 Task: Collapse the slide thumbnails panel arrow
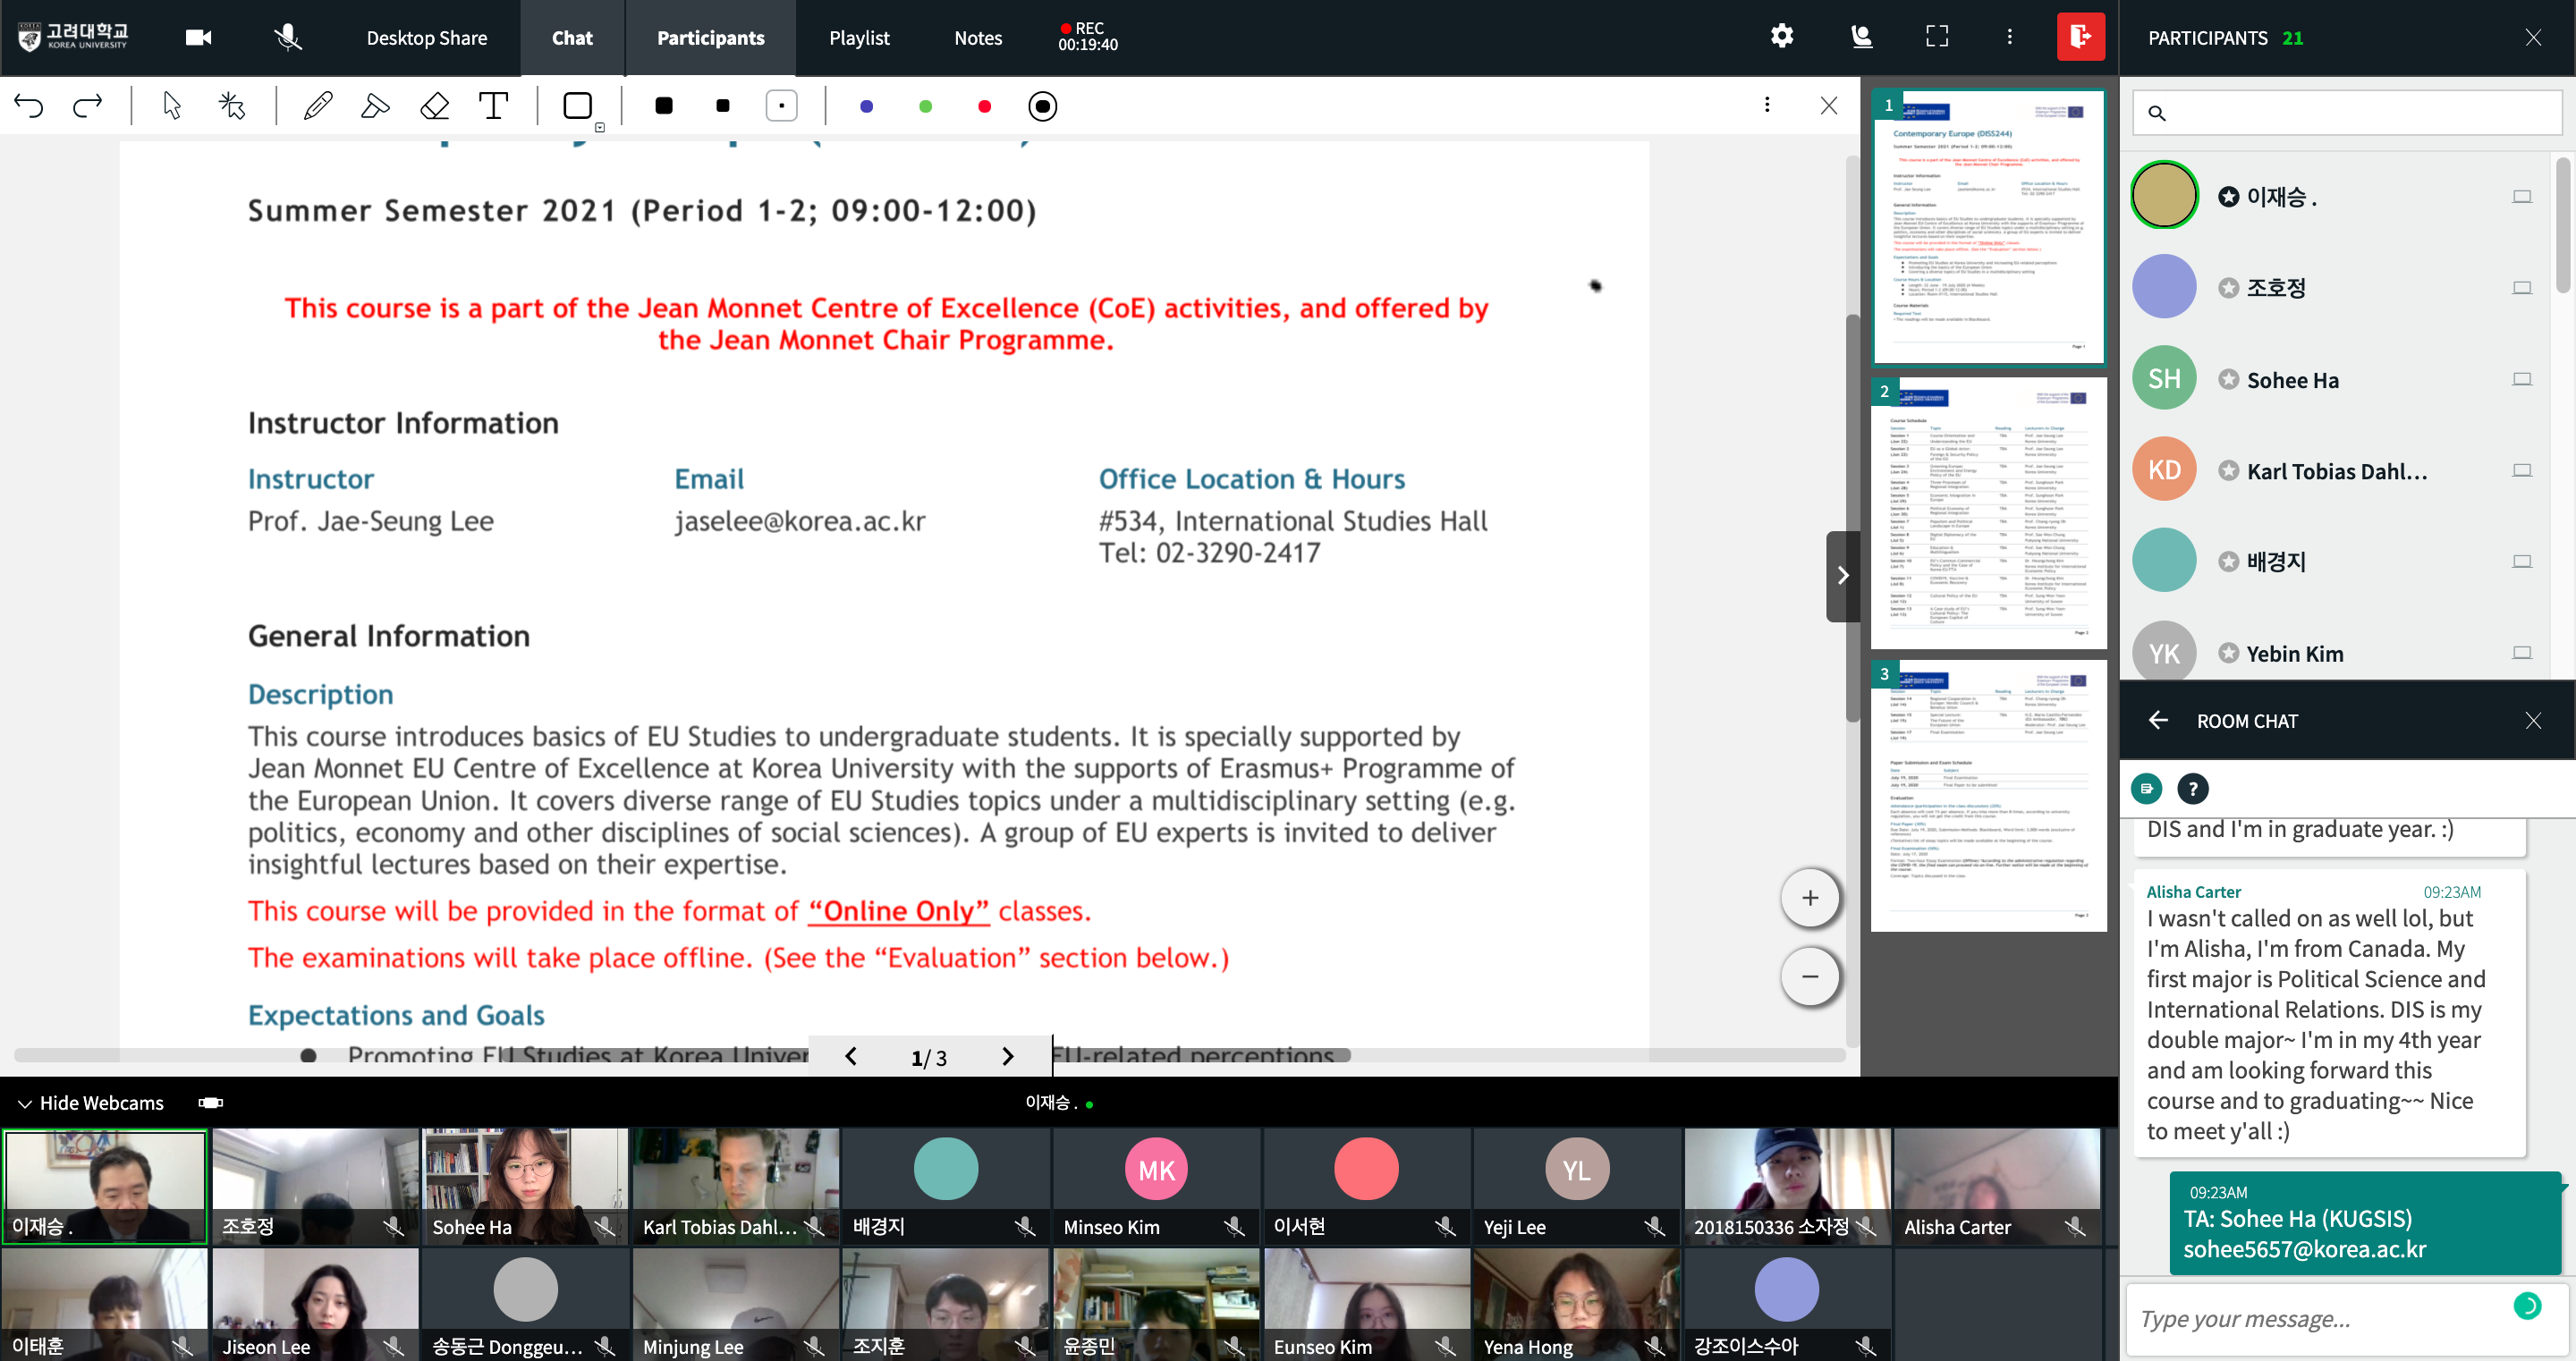coord(1842,576)
